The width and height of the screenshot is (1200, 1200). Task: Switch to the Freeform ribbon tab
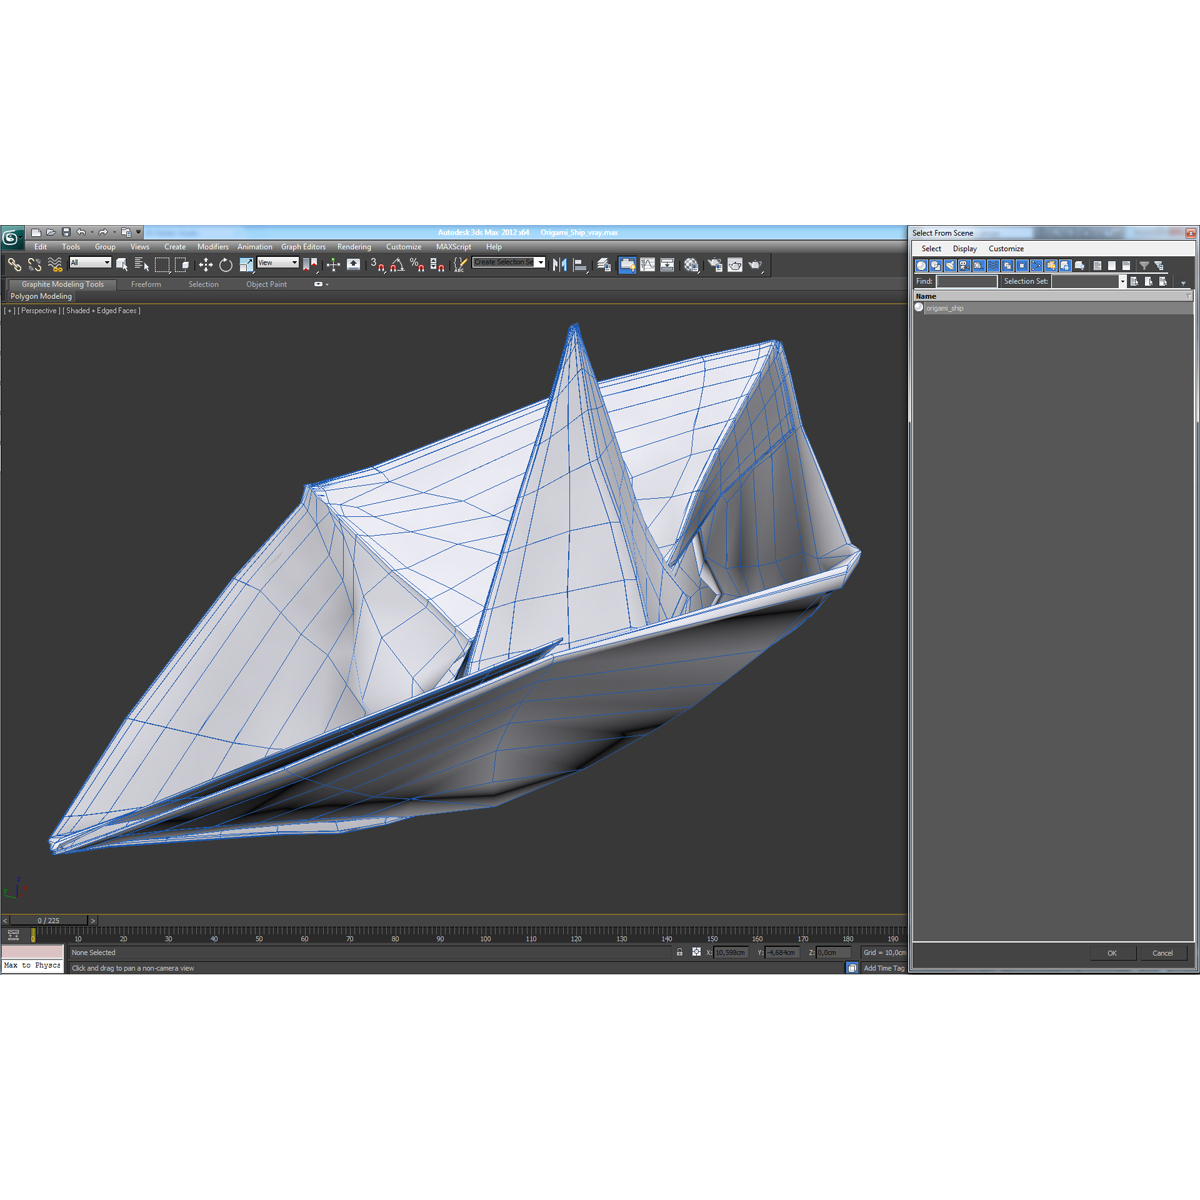point(146,284)
